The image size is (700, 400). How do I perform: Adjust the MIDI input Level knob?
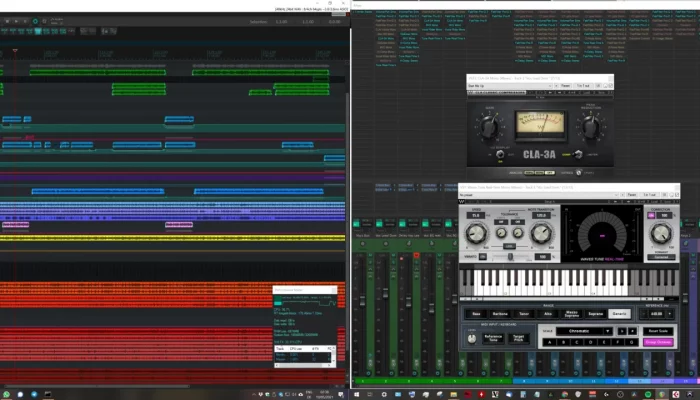tap(471, 339)
